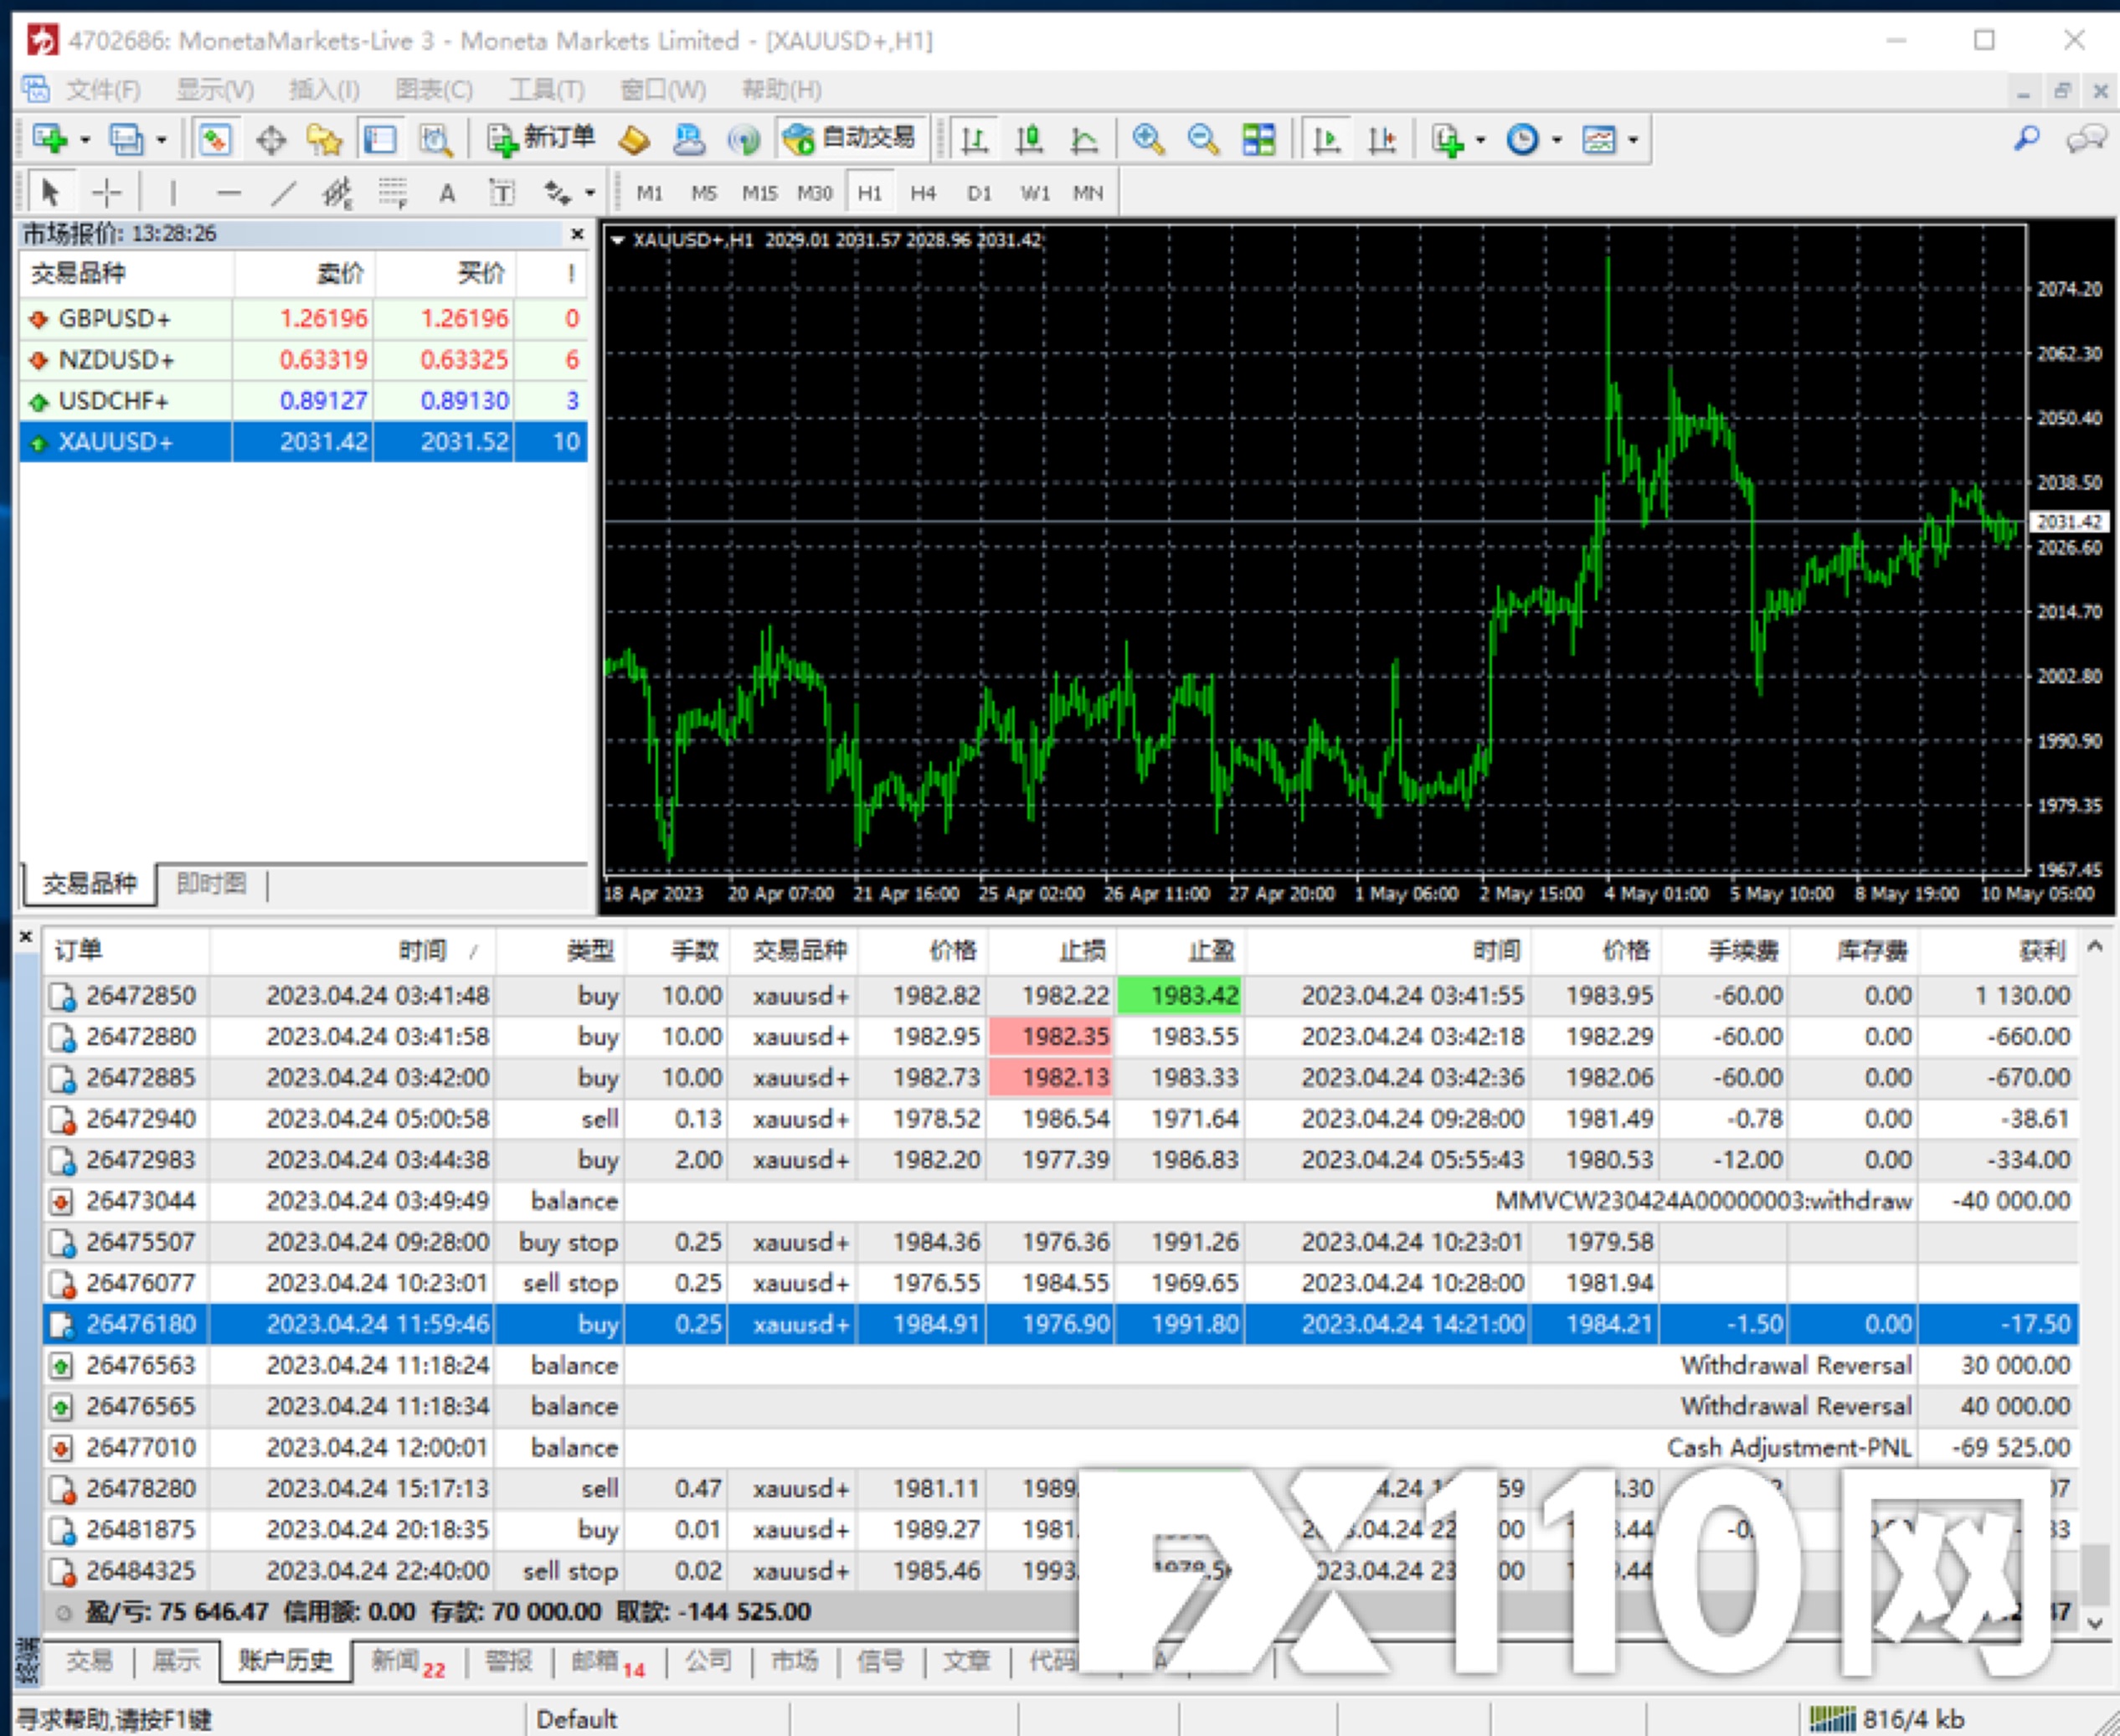Toggle the AutoTrading (自动交易) button
Screen dimensions: 2120x1736
[850, 139]
